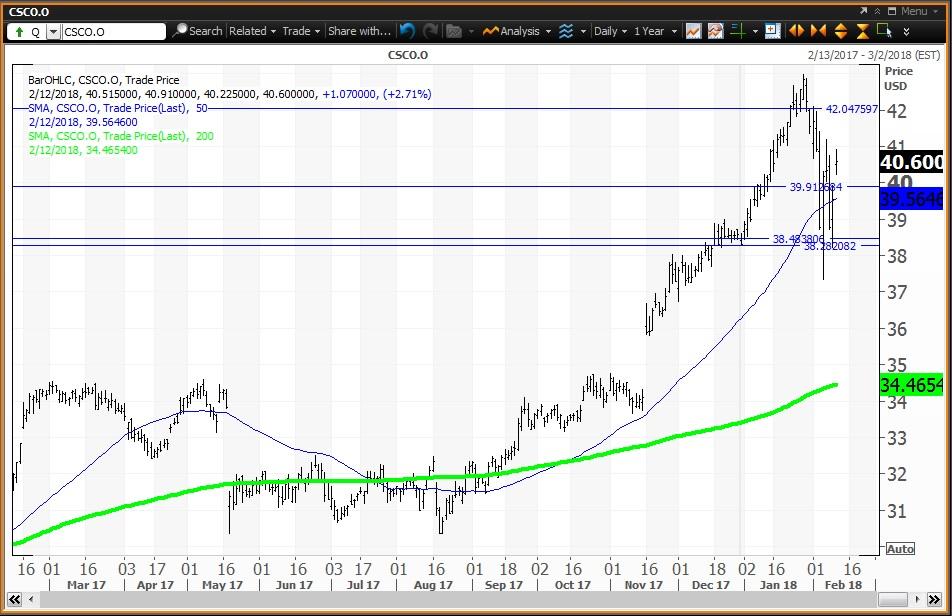Open the 1 Year range dropdown
The width and height of the screenshot is (952, 616).
pyautogui.click(x=654, y=31)
